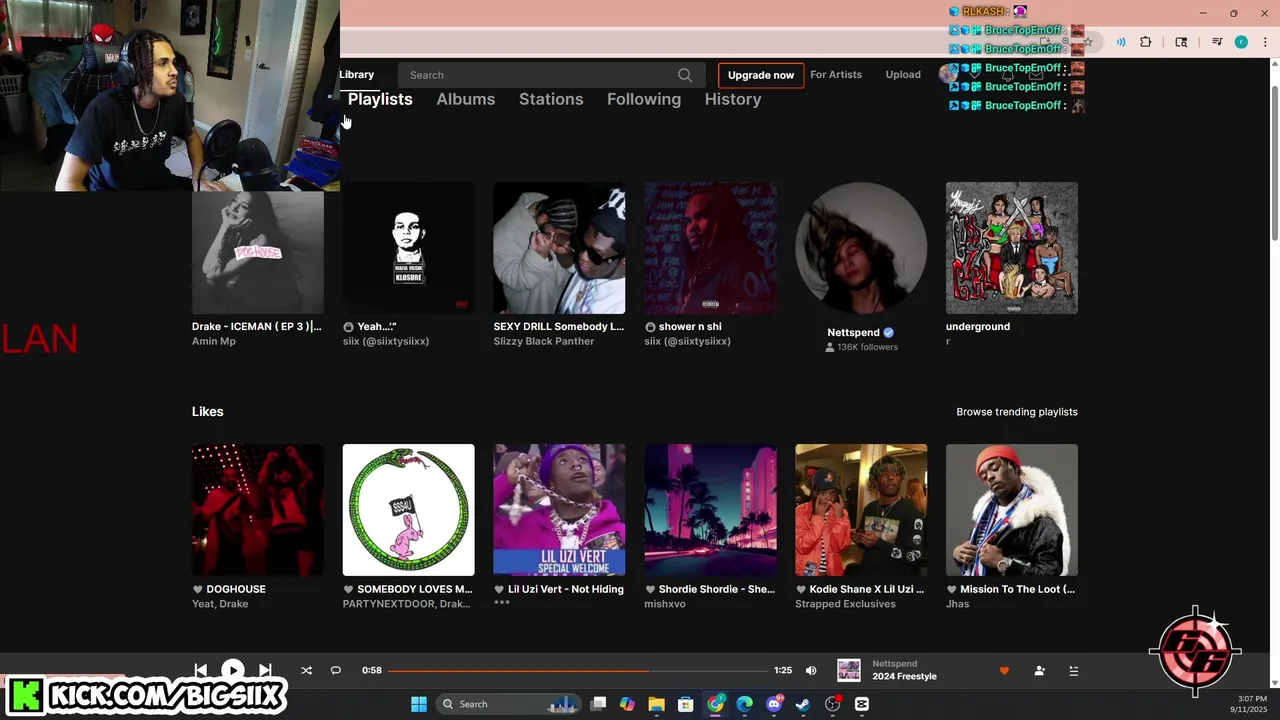Open the browser media controls icon
Screen dimensions: 1280x720
tap(1217, 42)
